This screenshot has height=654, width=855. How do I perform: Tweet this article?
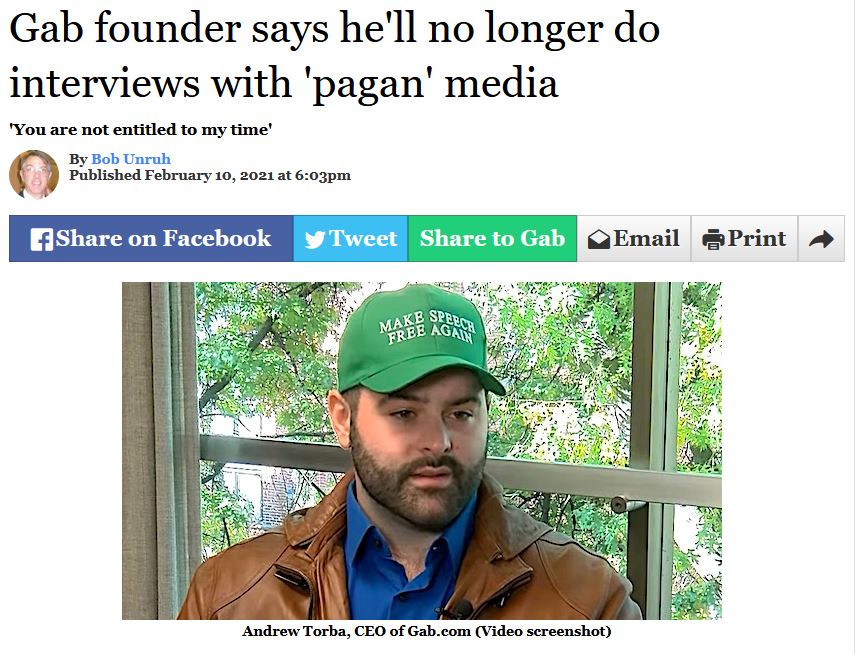click(x=351, y=238)
